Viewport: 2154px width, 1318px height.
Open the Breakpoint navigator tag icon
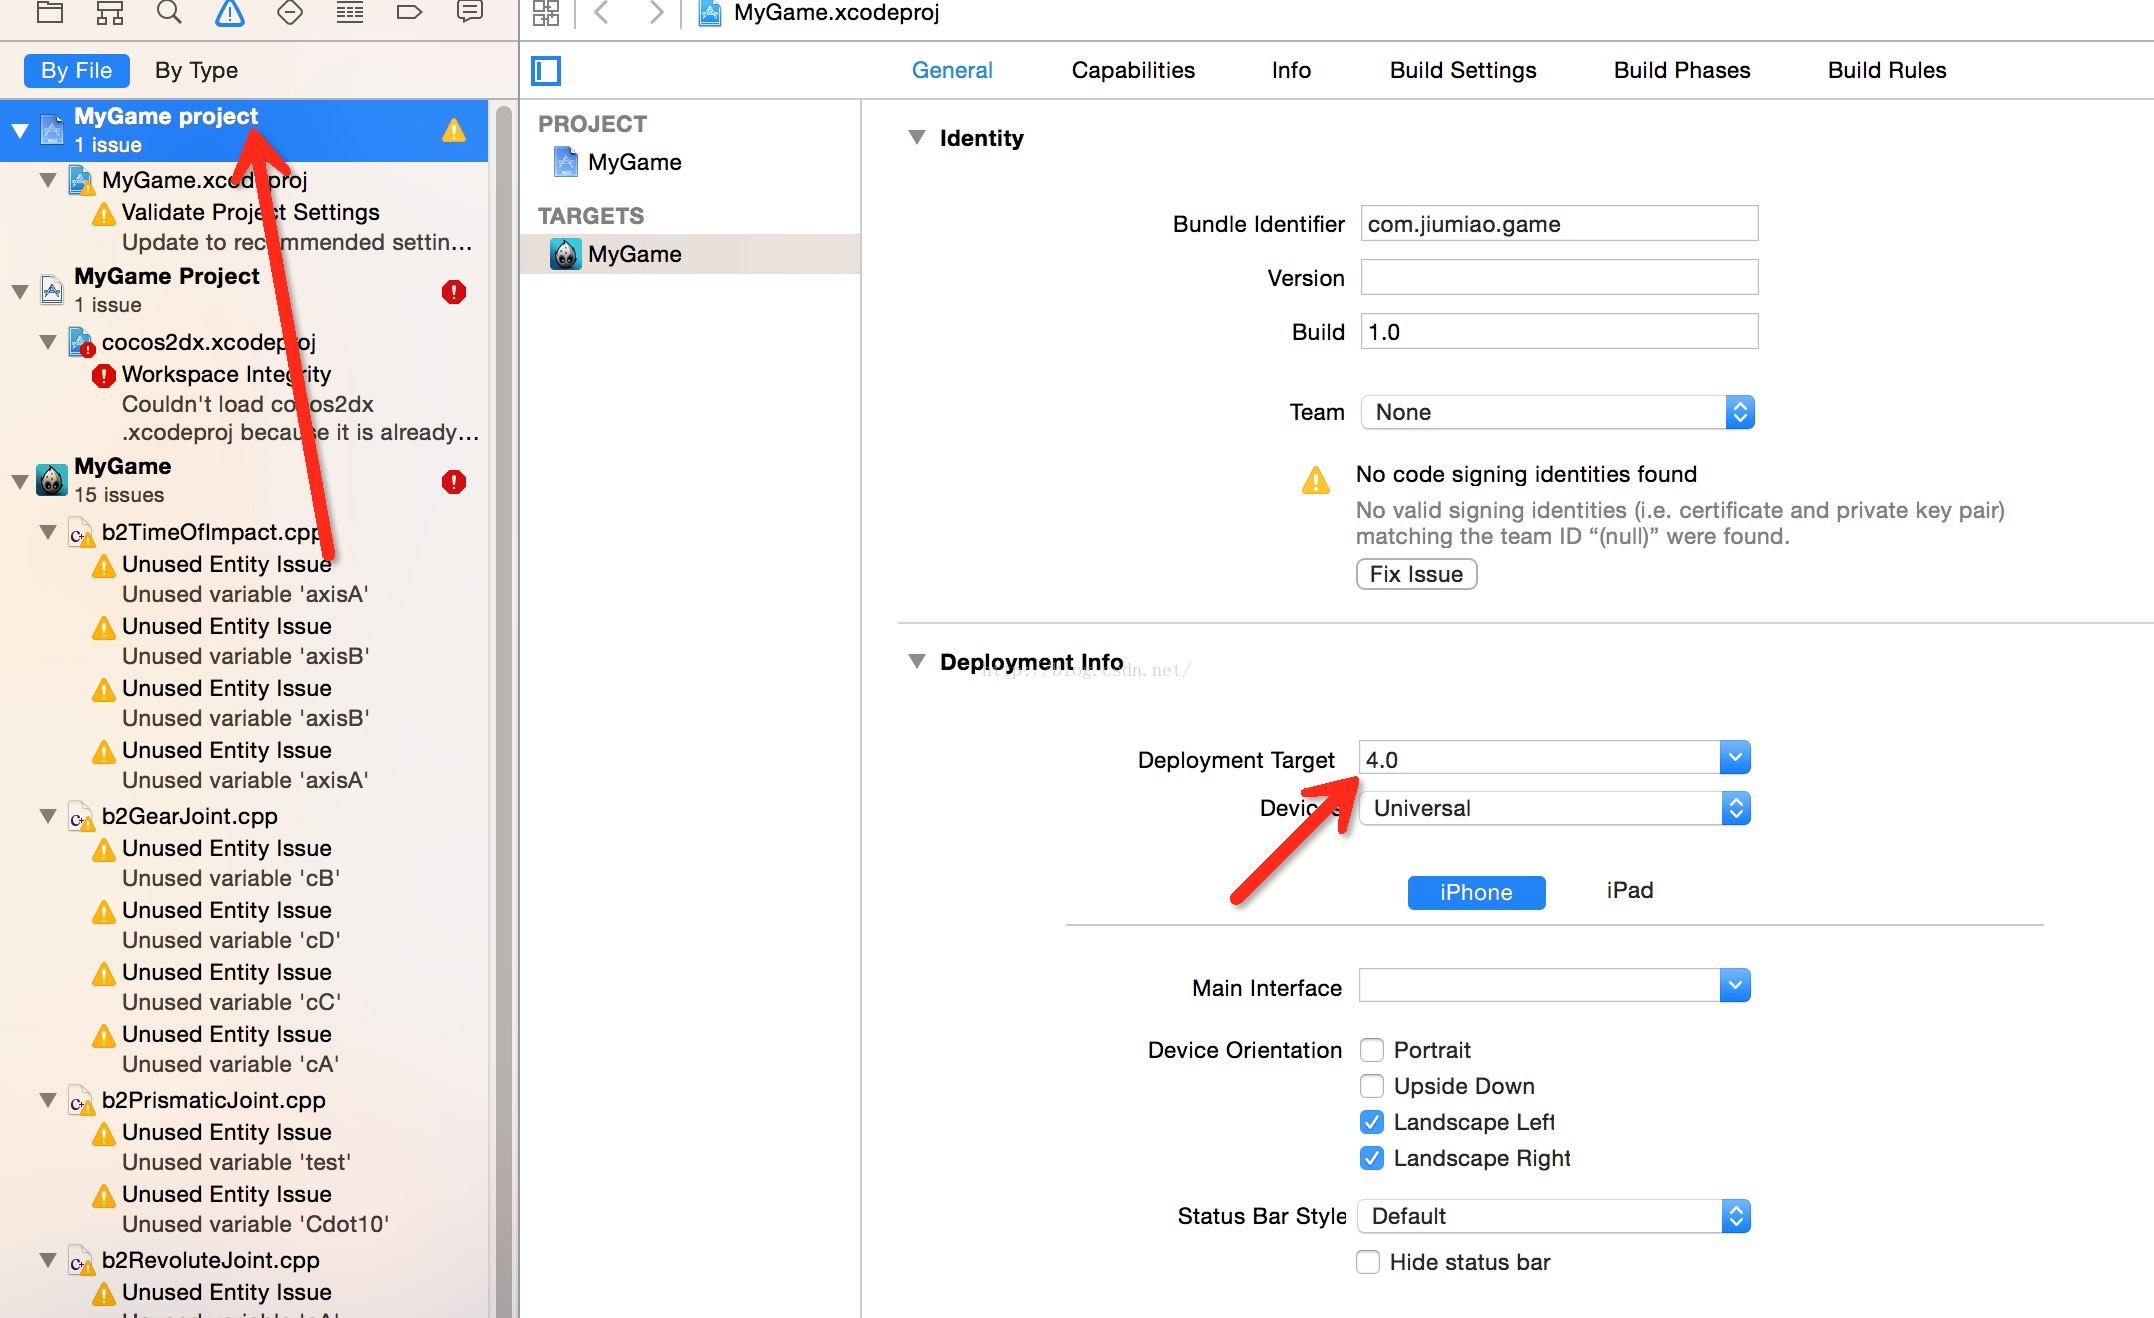(x=410, y=13)
